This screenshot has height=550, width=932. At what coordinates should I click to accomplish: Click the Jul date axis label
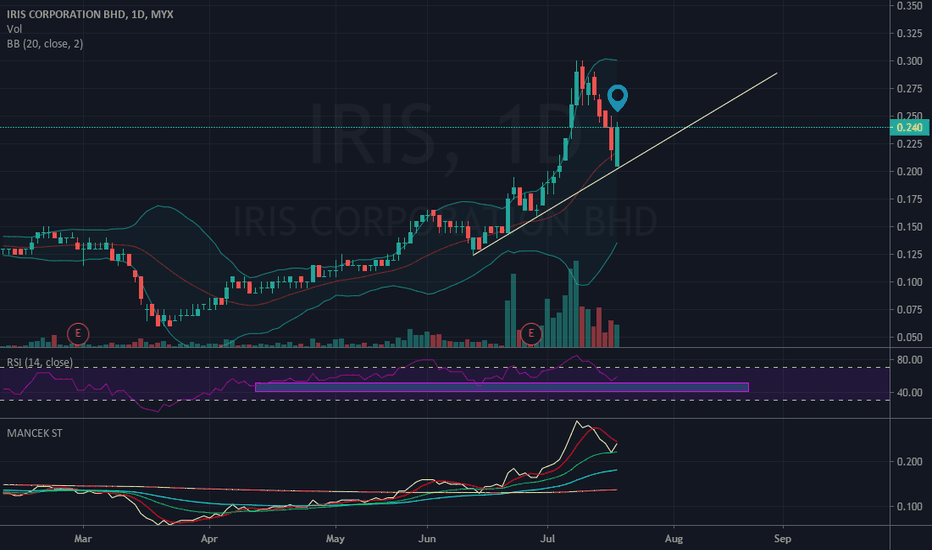tap(547, 539)
